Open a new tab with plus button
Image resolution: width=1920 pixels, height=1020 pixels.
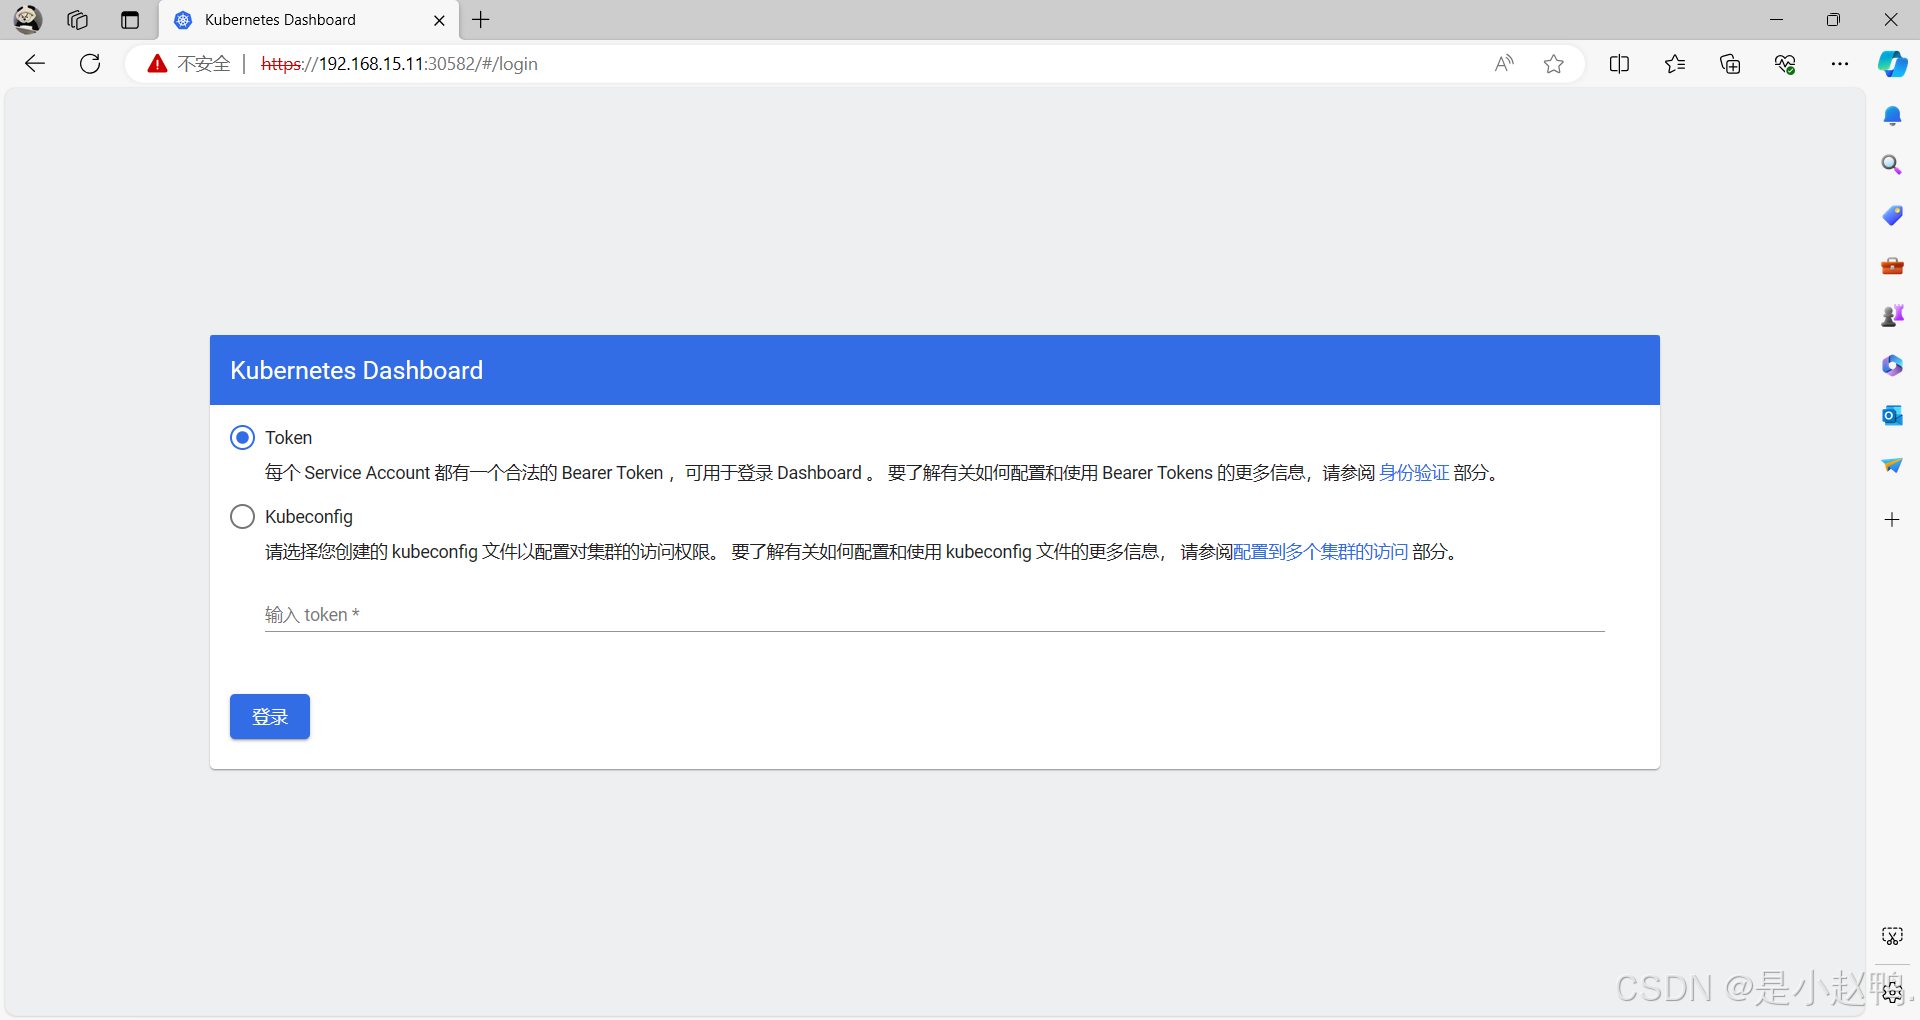pos(481,20)
